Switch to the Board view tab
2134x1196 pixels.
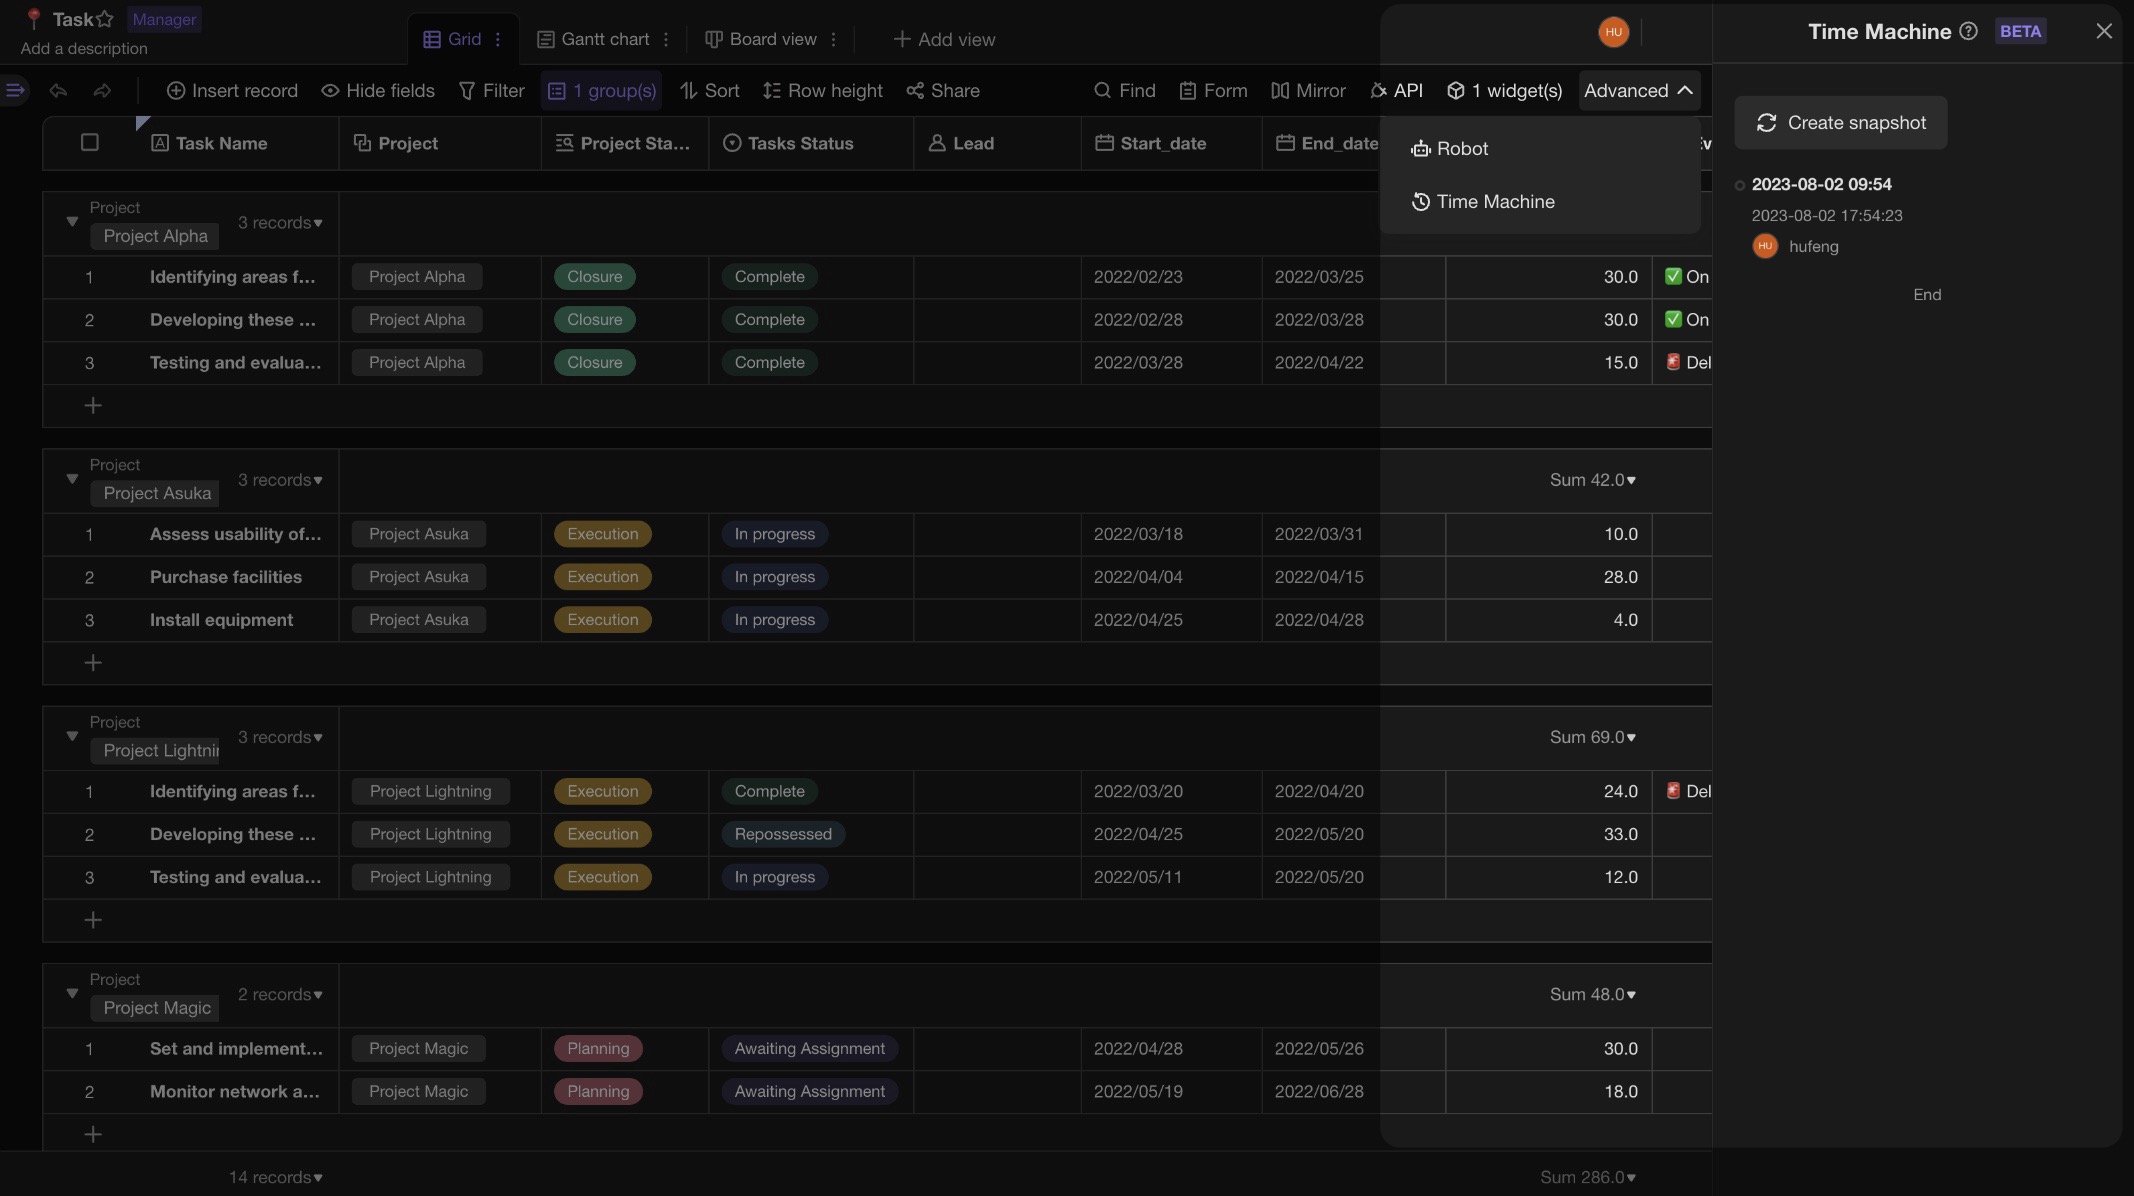[761, 40]
